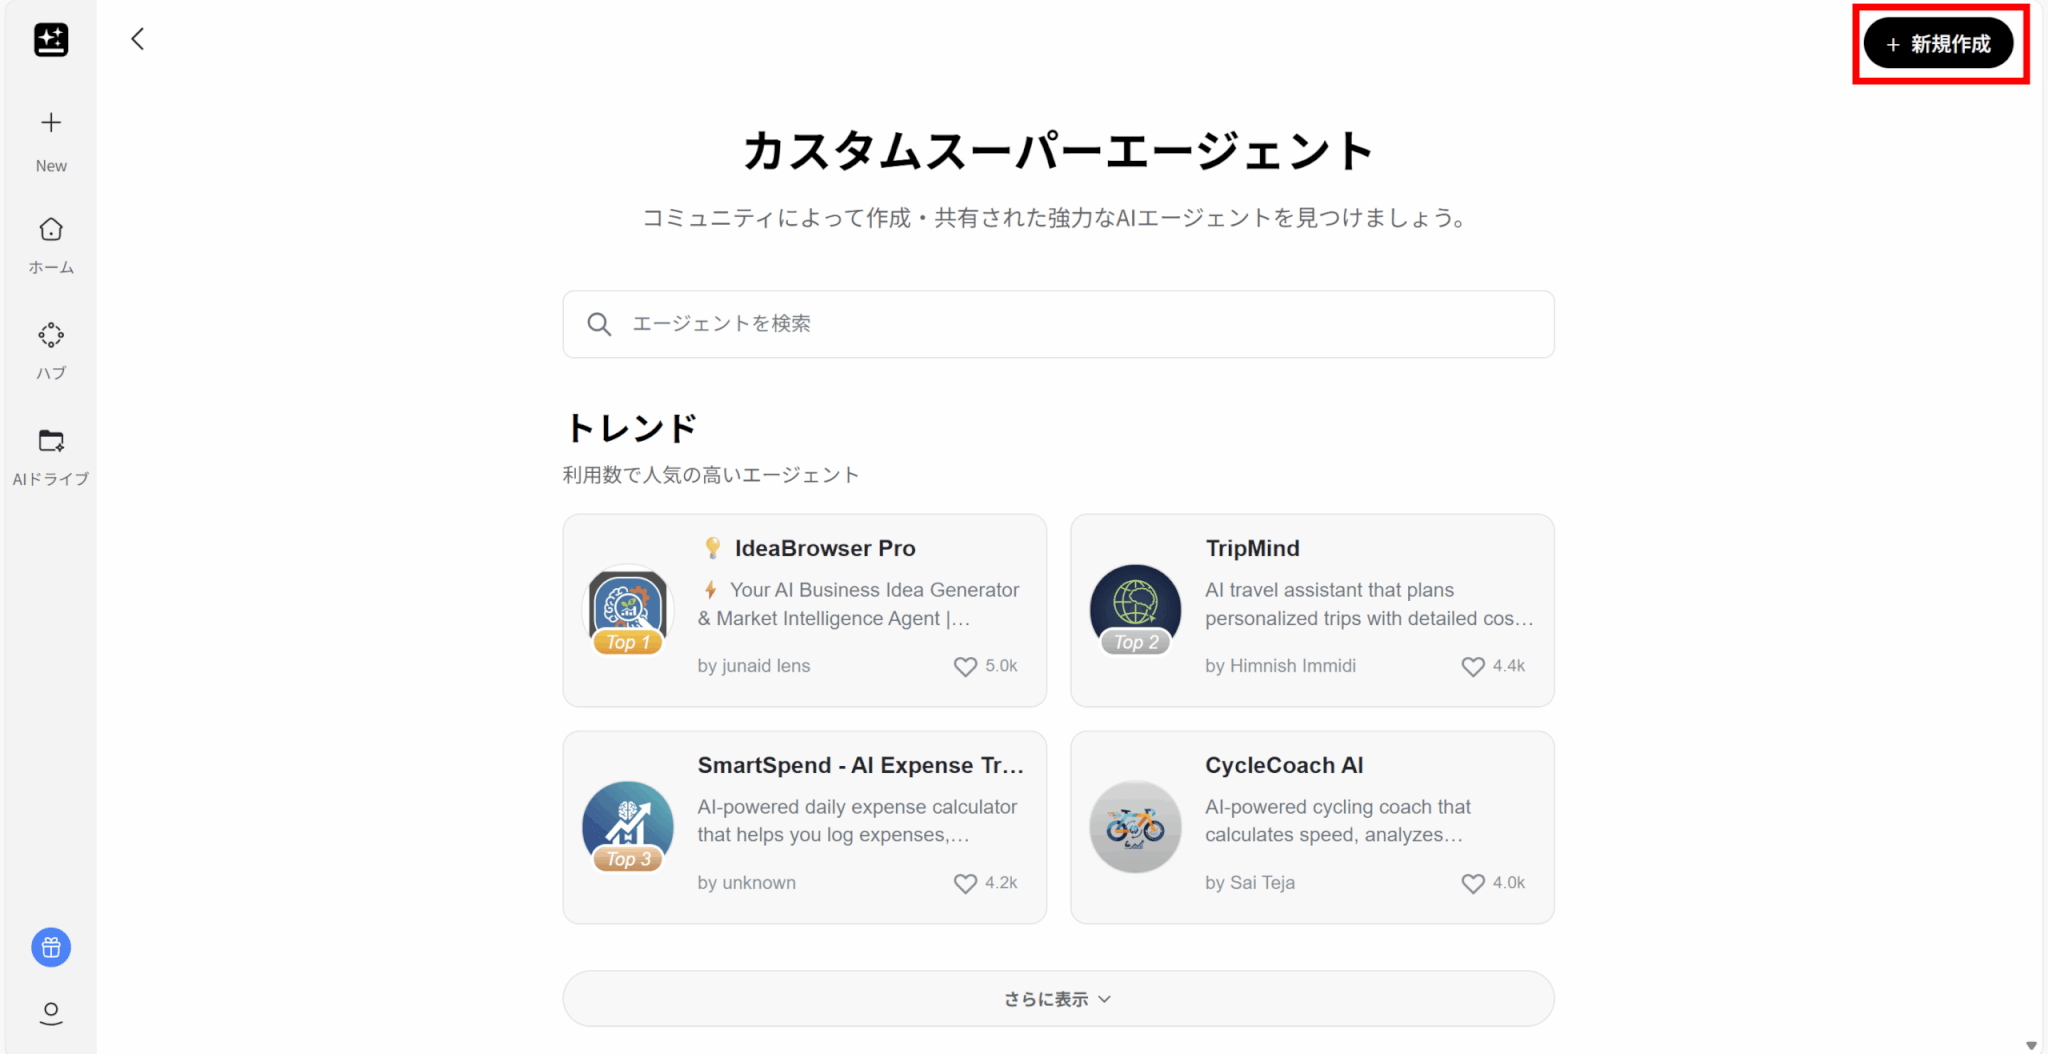Click the エージェントを検索 search field
Viewport: 2048px width, 1054px height.
(1058, 324)
